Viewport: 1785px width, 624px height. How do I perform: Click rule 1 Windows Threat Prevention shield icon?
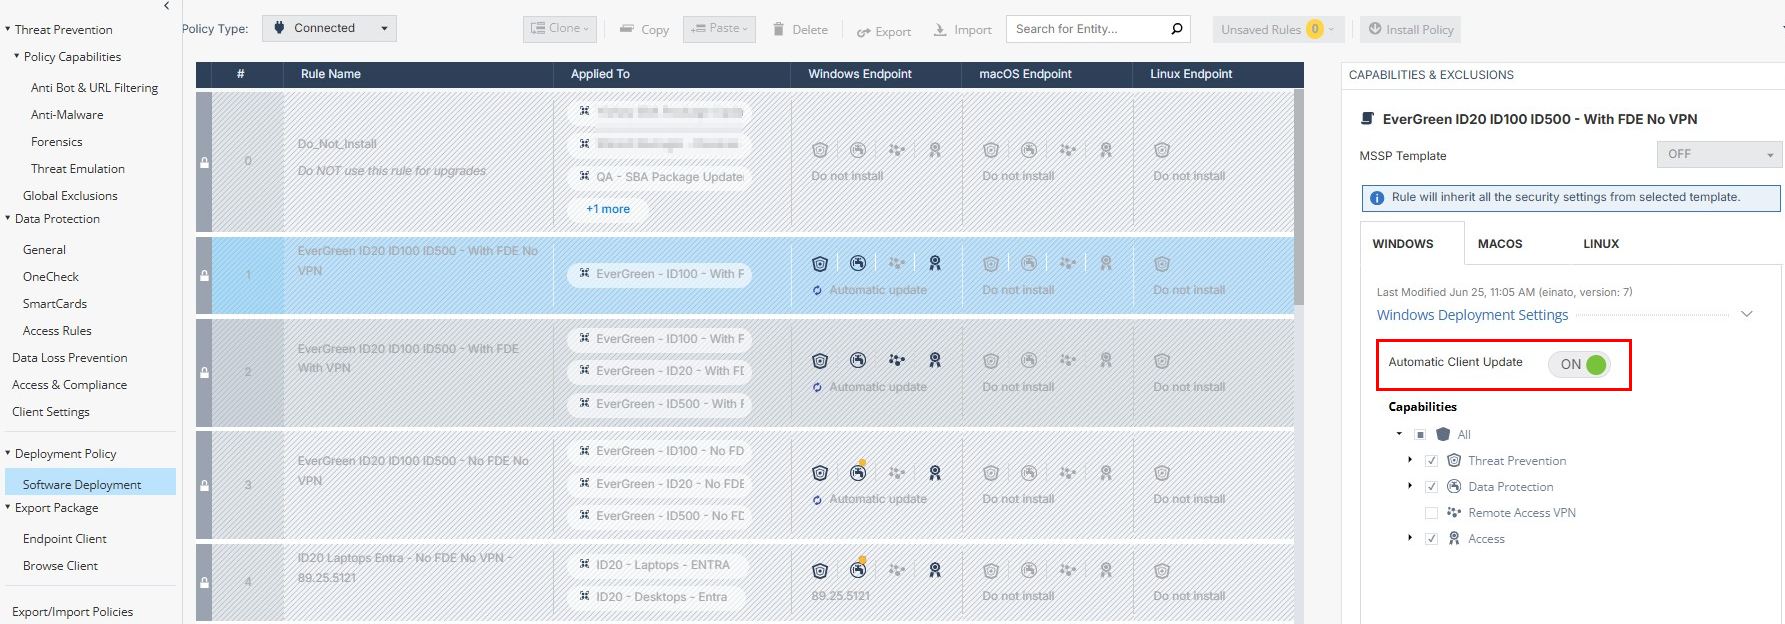(x=820, y=264)
